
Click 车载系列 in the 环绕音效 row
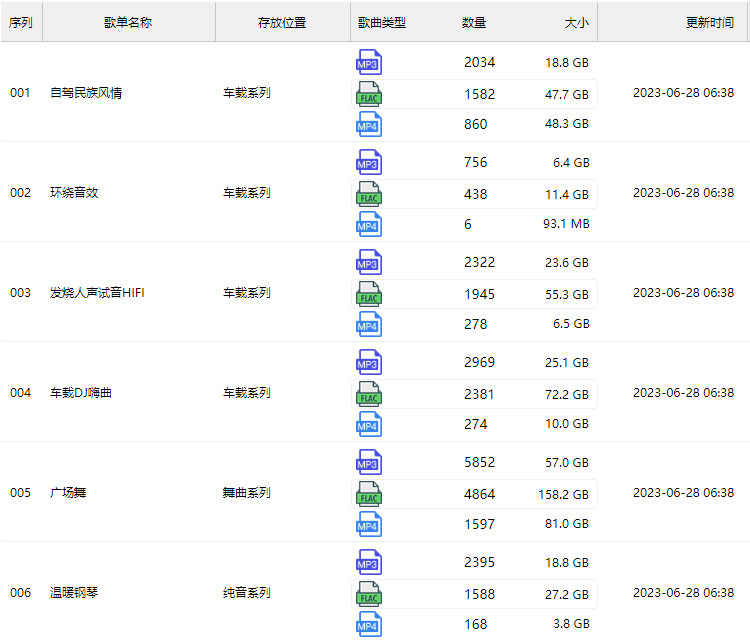[x=247, y=193]
